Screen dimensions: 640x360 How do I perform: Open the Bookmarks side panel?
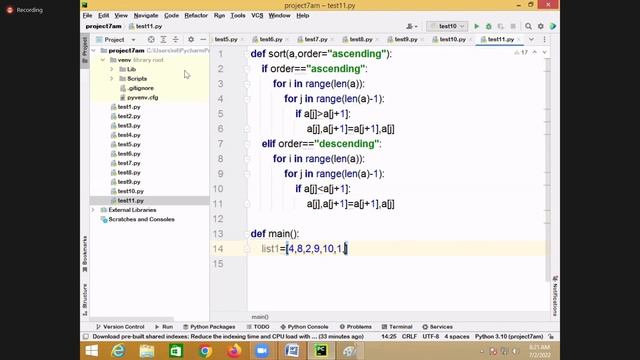click(85, 254)
